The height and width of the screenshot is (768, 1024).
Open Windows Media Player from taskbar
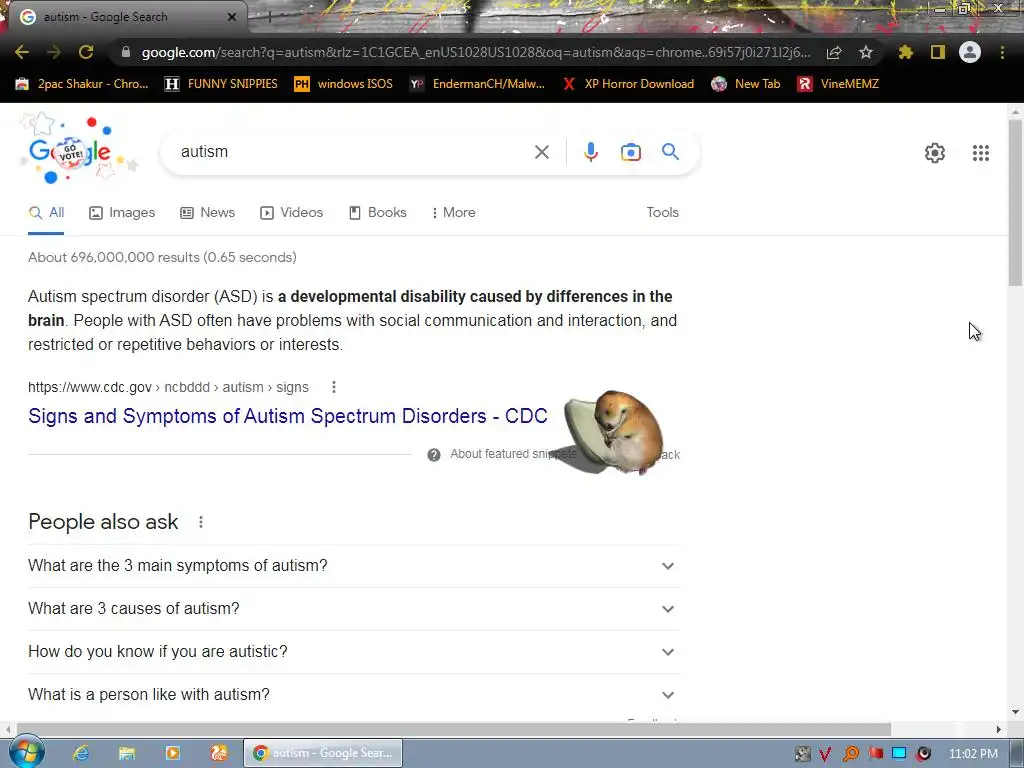(x=172, y=753)
